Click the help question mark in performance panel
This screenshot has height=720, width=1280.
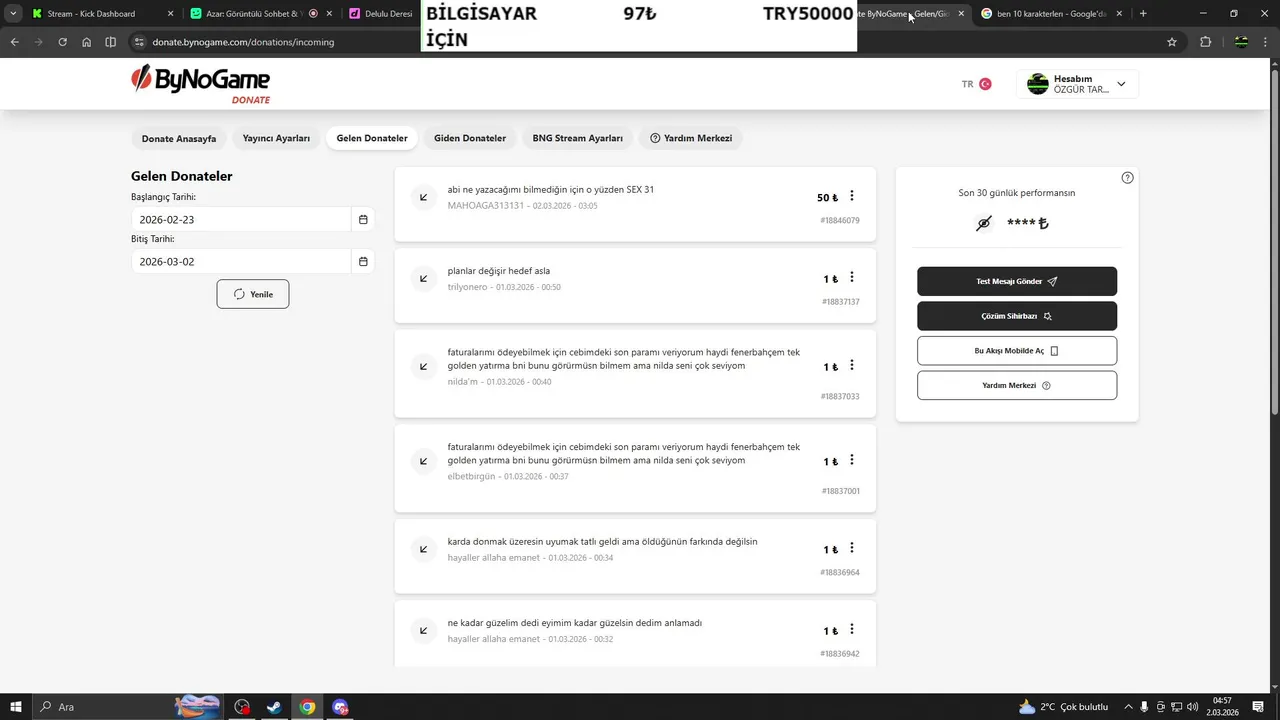pyautogui.click(x=1128, y=178)
